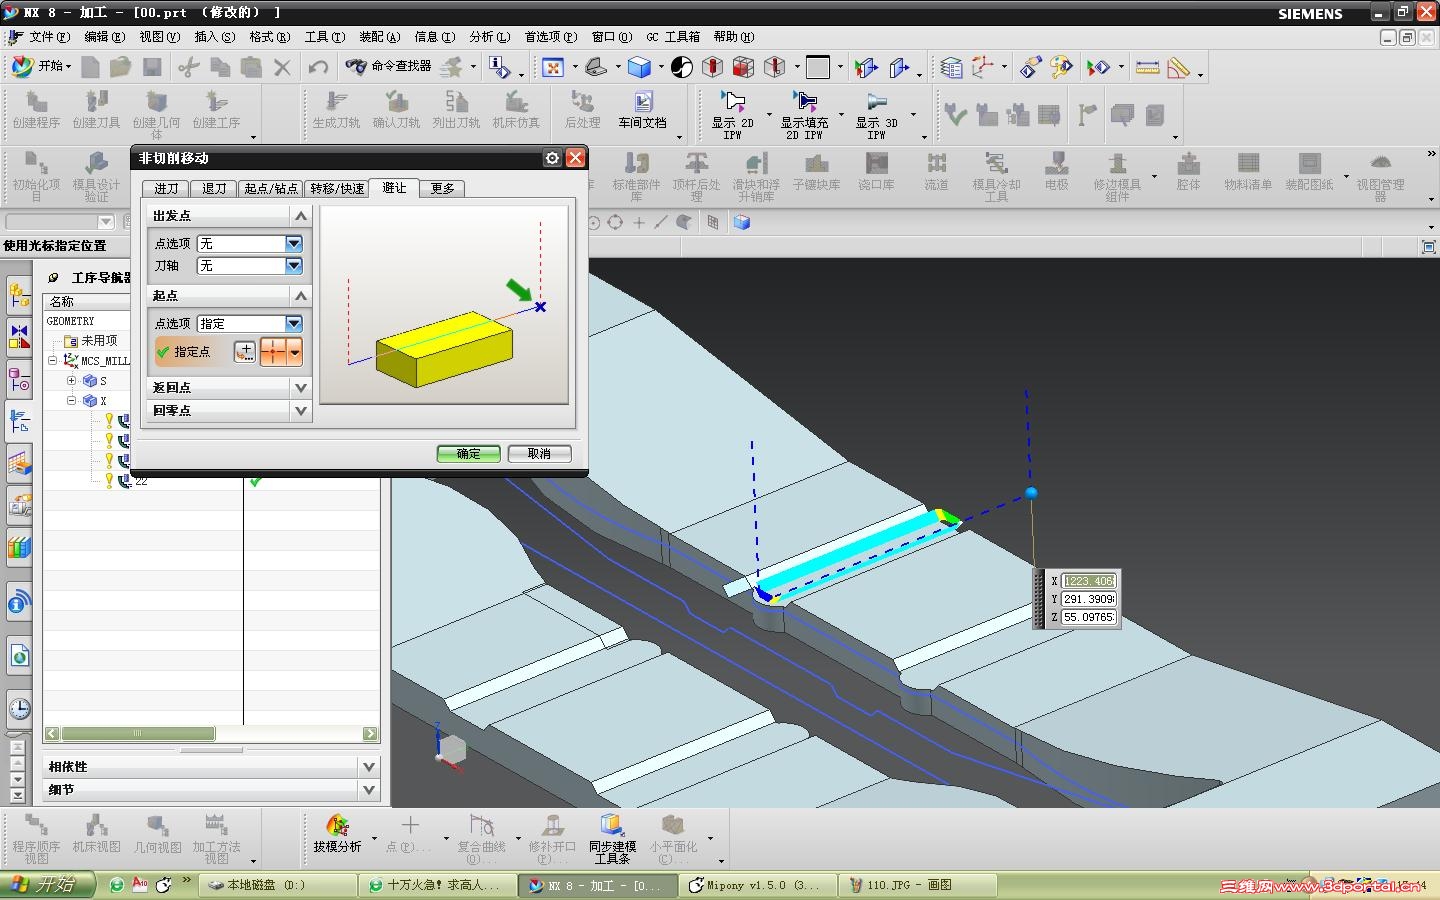Open point type arrow beside orange icon
The image size is (1440, 900).
pos(294,351)
